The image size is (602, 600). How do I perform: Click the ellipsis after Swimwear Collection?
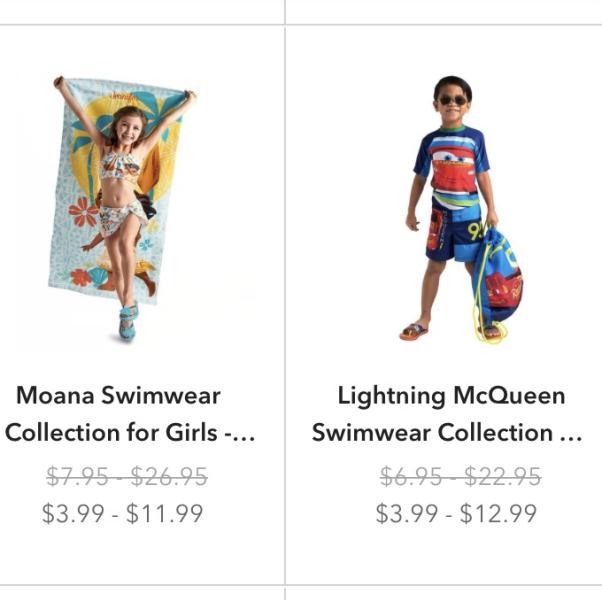click(571, 434)
